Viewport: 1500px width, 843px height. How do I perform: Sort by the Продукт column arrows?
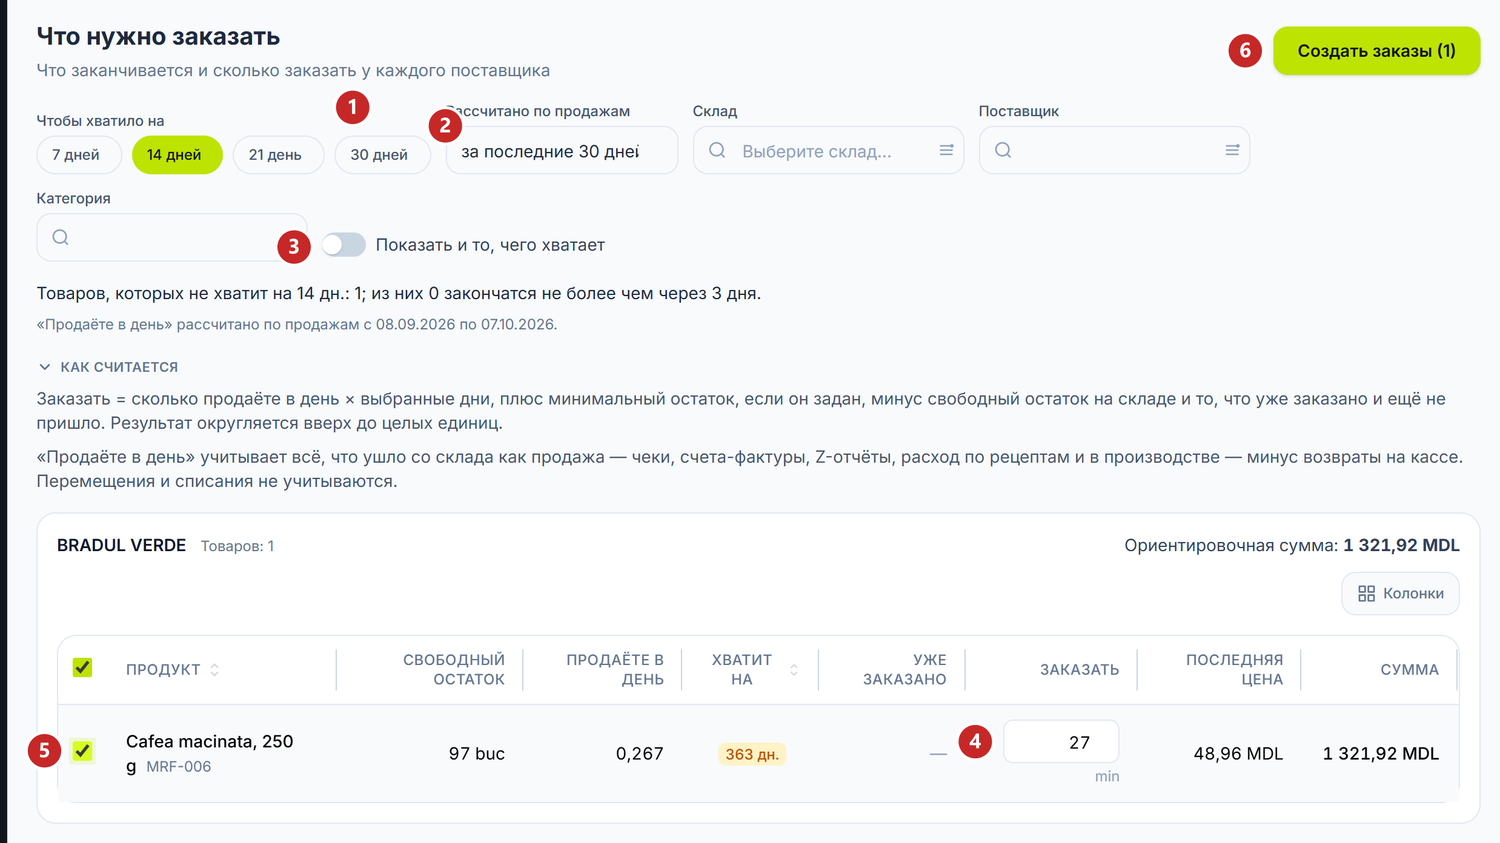pyautogui.click(x=214, y=670)
